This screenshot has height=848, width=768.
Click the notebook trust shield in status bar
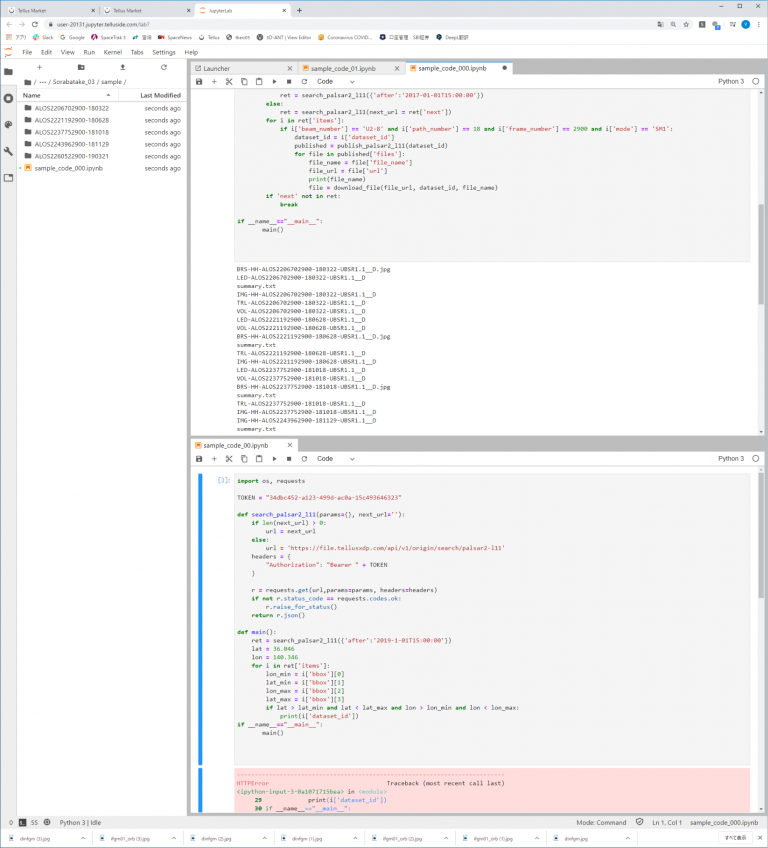click(639, 822)
